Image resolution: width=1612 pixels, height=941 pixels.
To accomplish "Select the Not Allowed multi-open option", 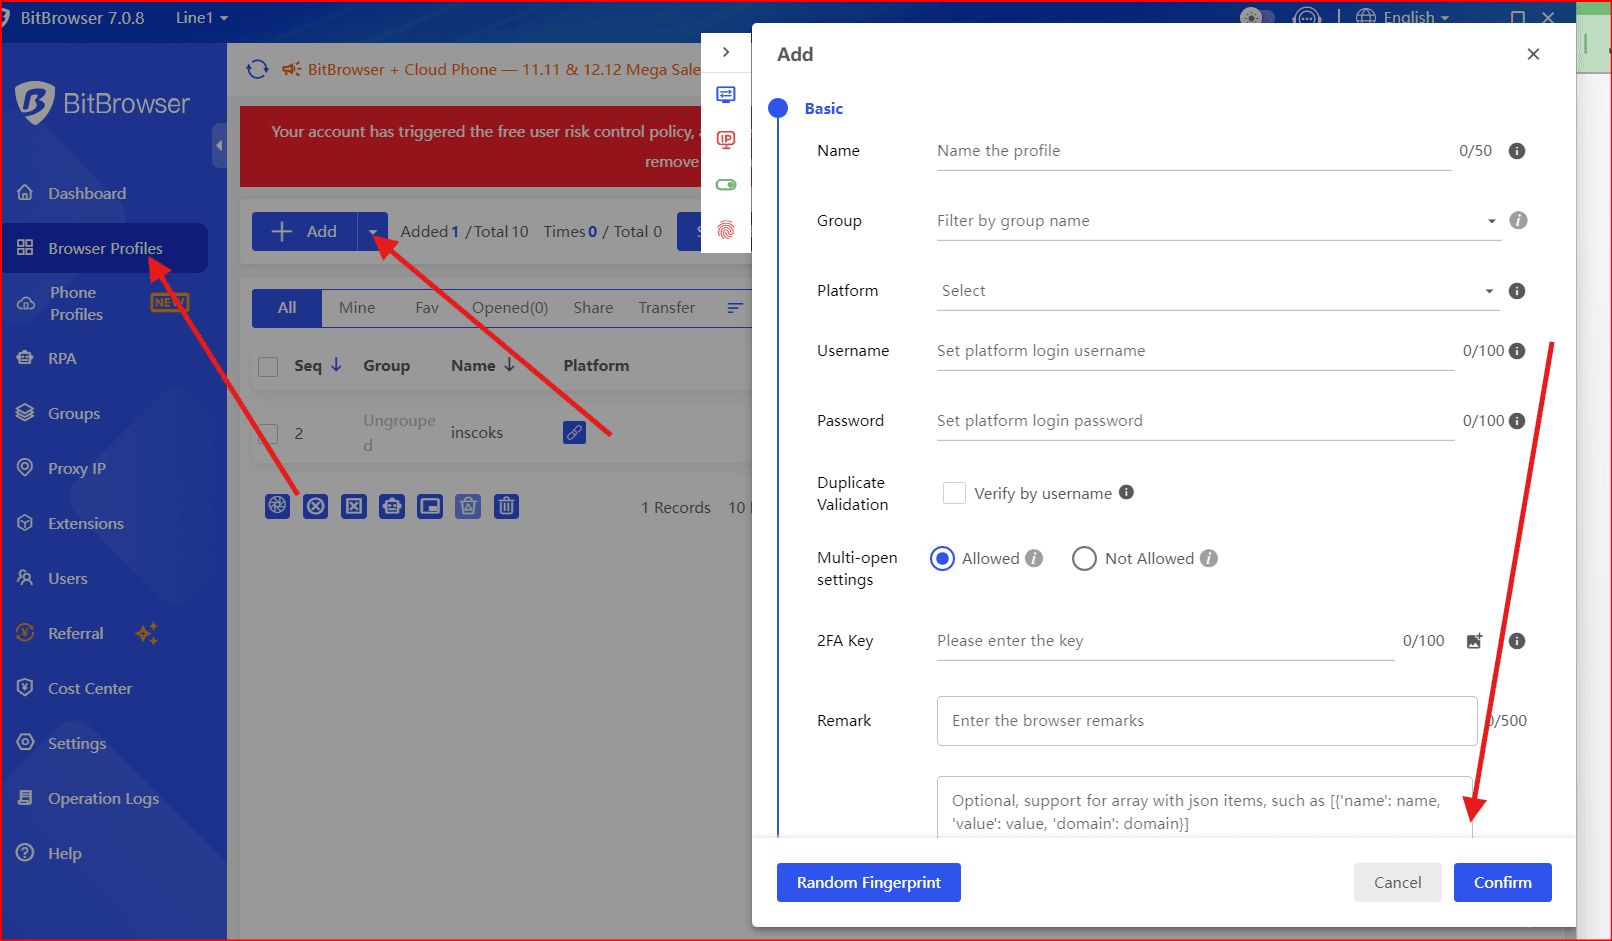I will point(1084,559).
